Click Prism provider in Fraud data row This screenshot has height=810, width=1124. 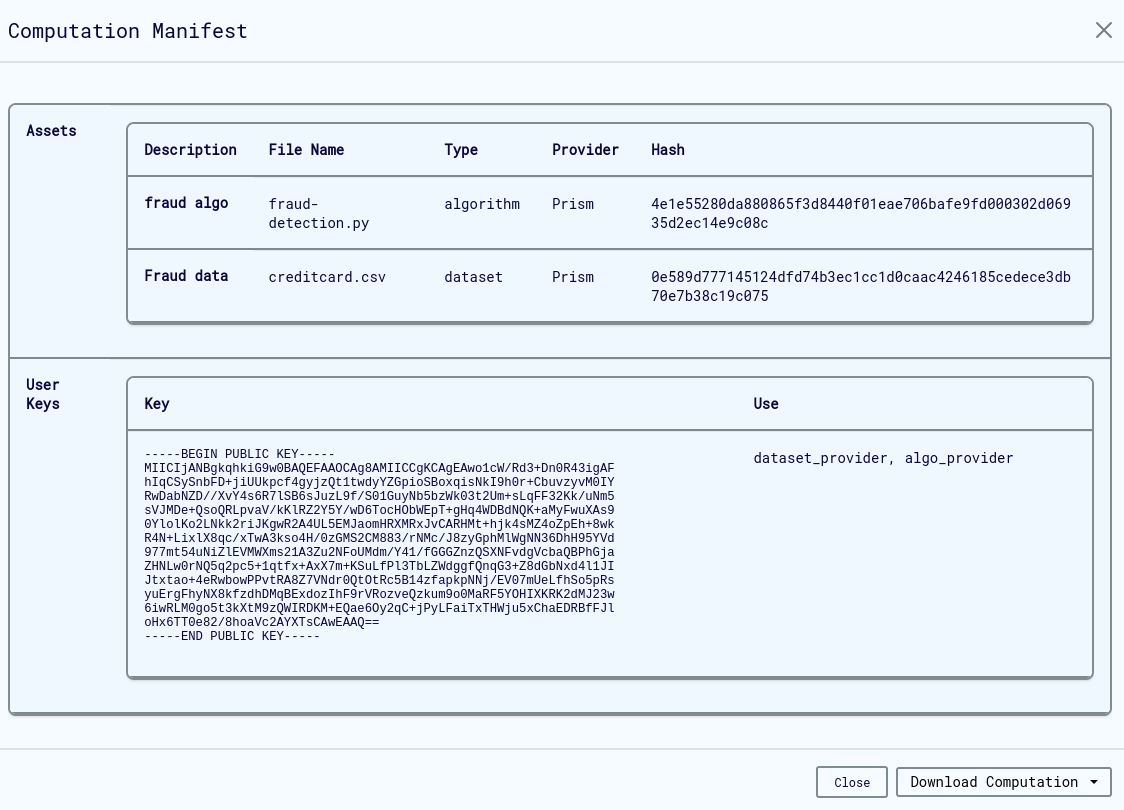[573, 277]
